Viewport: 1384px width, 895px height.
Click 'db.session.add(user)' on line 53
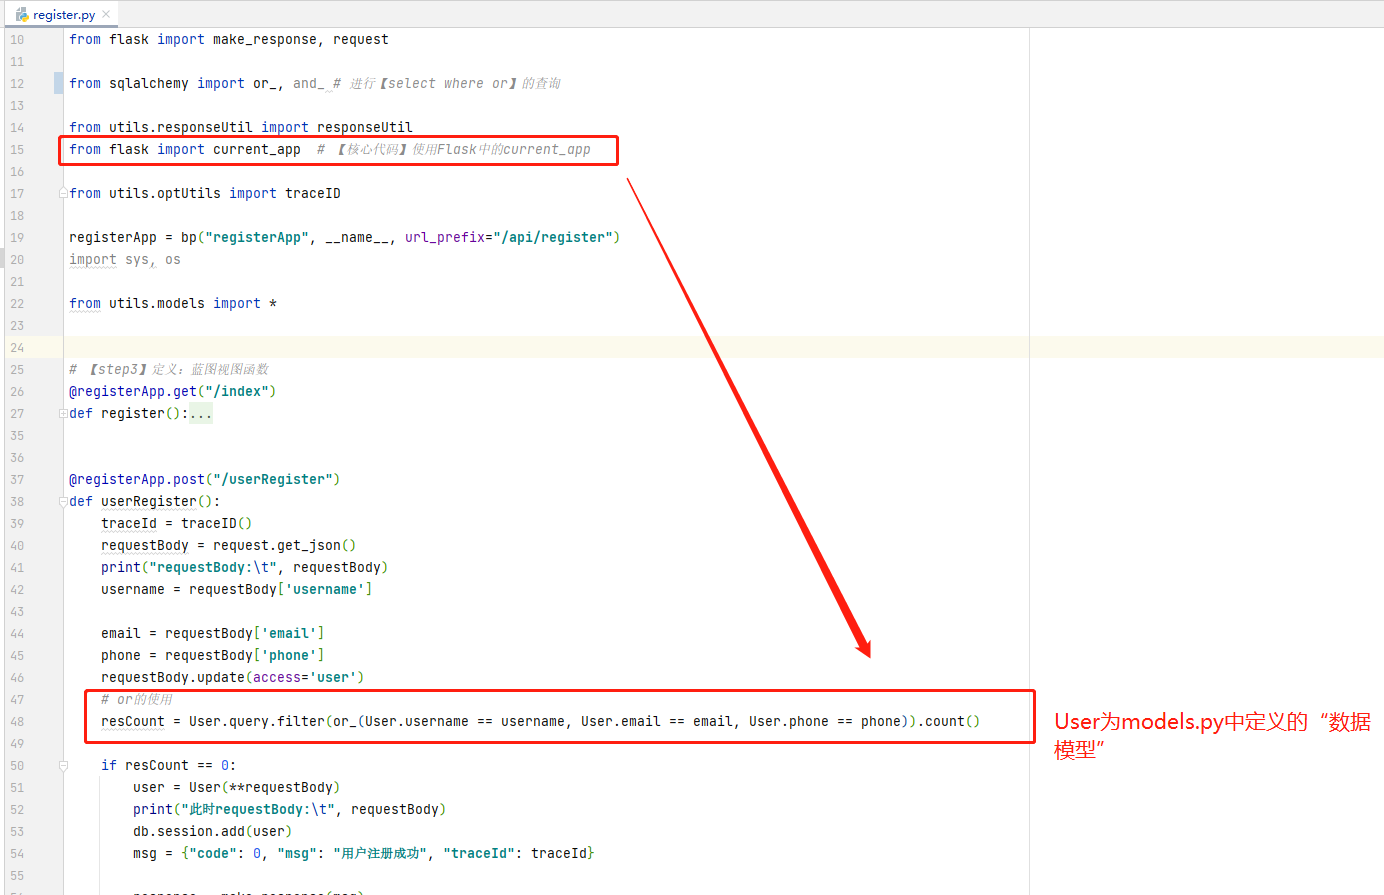click(x=213, y=831)
